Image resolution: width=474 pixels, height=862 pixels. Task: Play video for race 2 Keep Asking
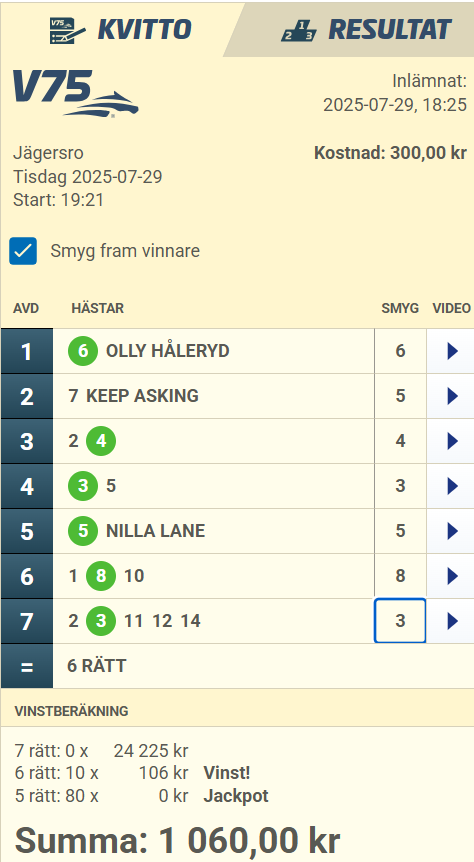451,396
